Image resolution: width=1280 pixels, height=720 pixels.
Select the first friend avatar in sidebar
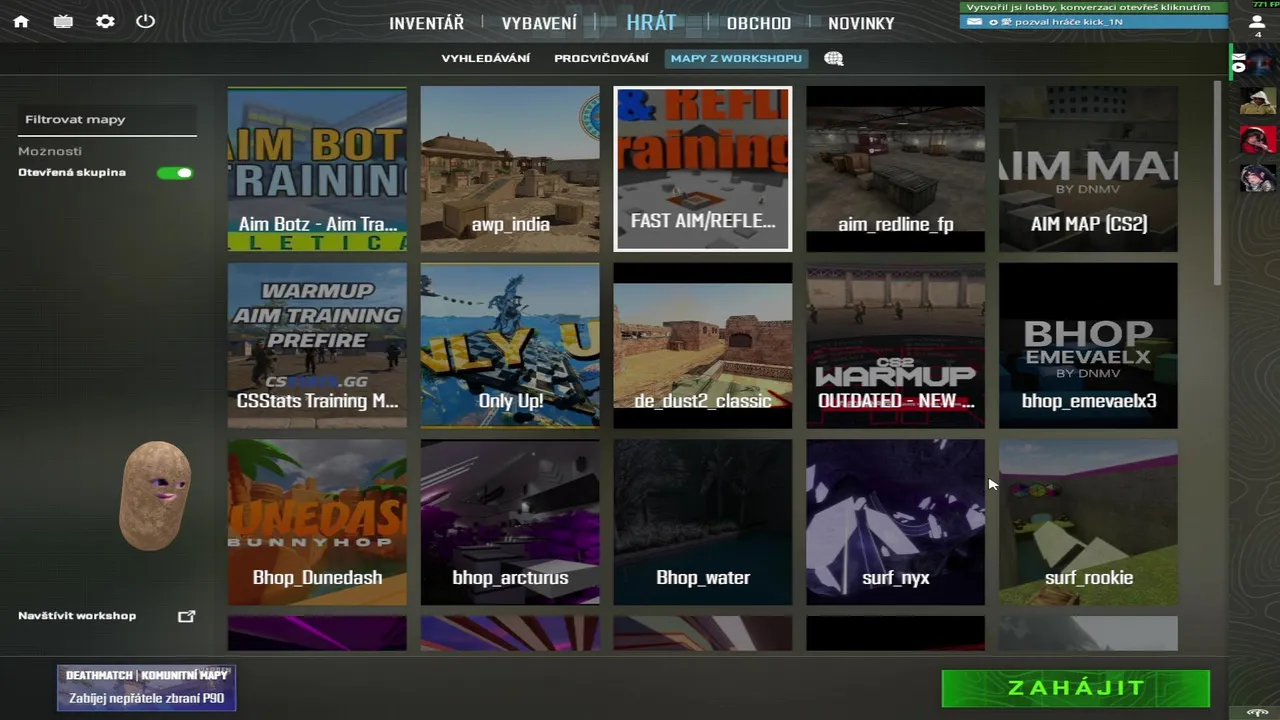pos(1258,62)
